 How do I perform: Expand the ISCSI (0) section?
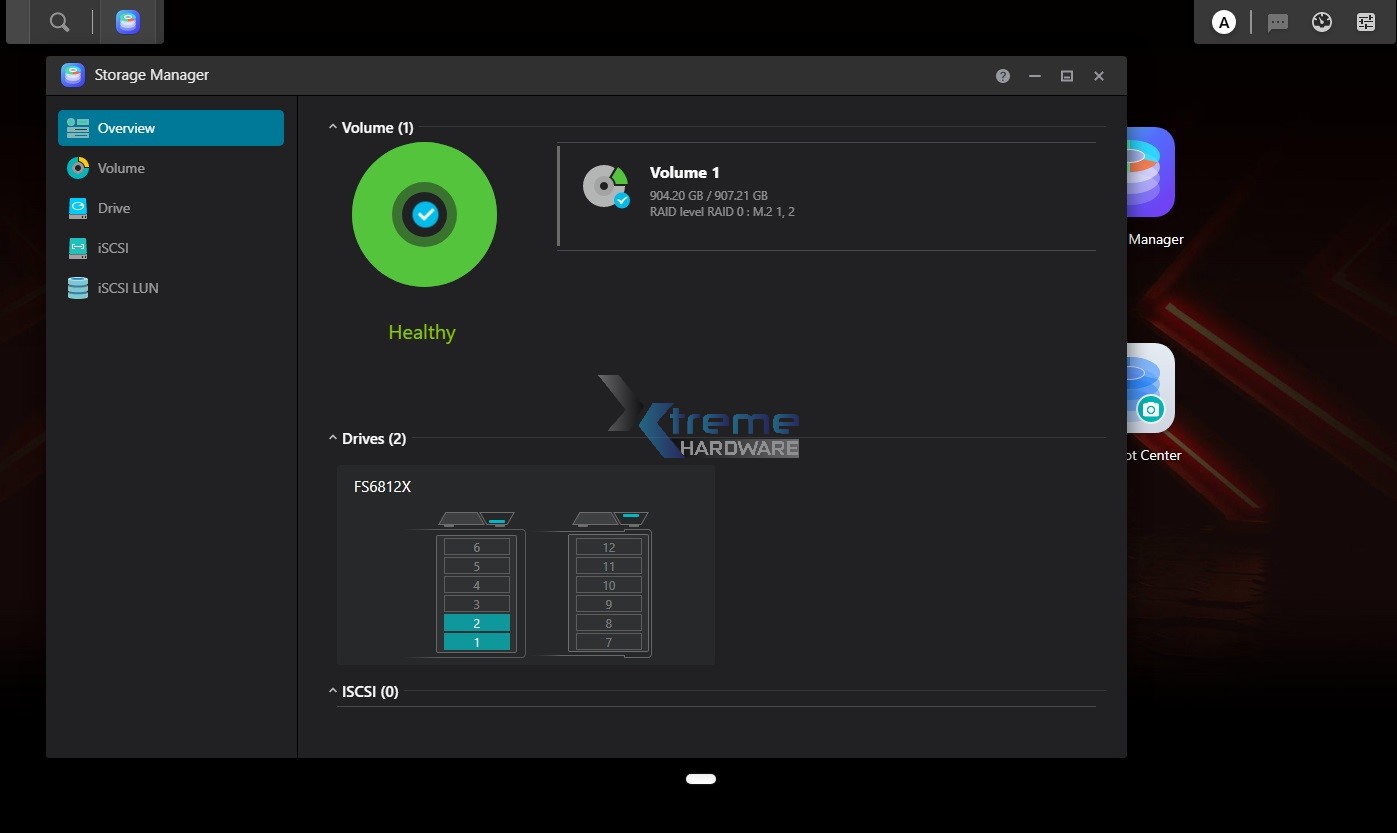[333, 692]
